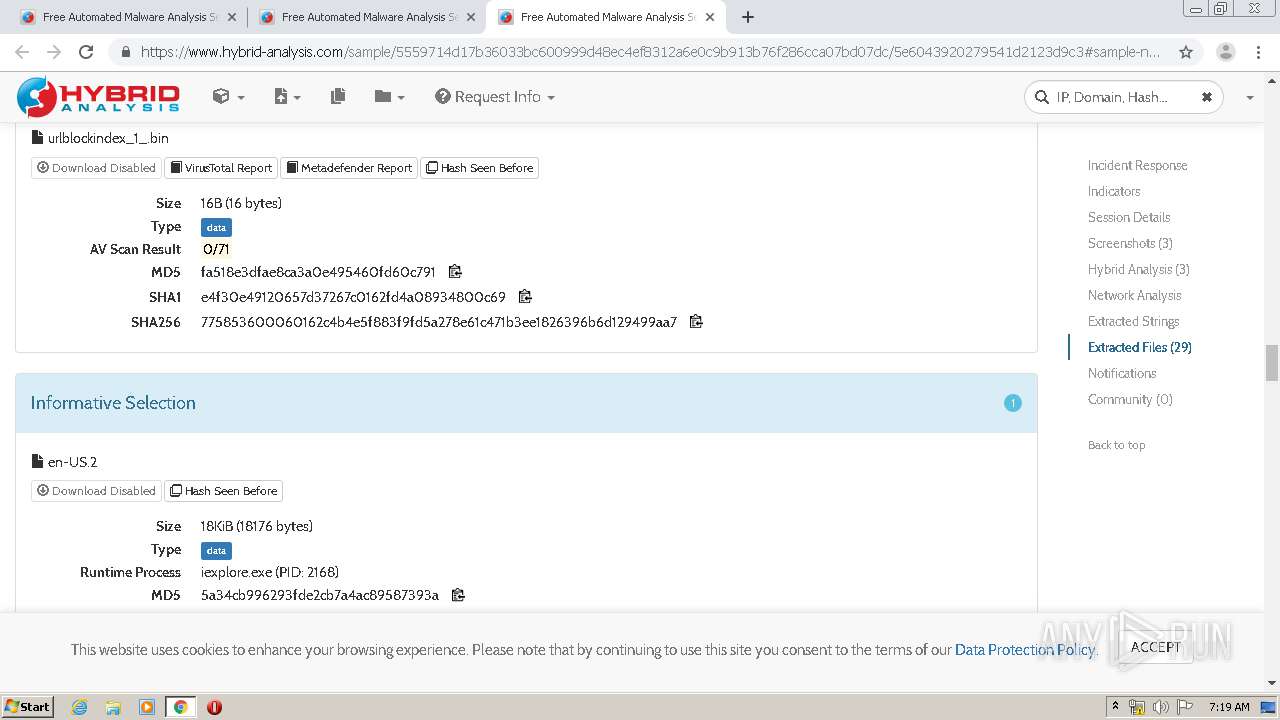This screenshot has height=720, width=1280.
Task: Close the third active browser tab
Action: [x=709, y=17]
